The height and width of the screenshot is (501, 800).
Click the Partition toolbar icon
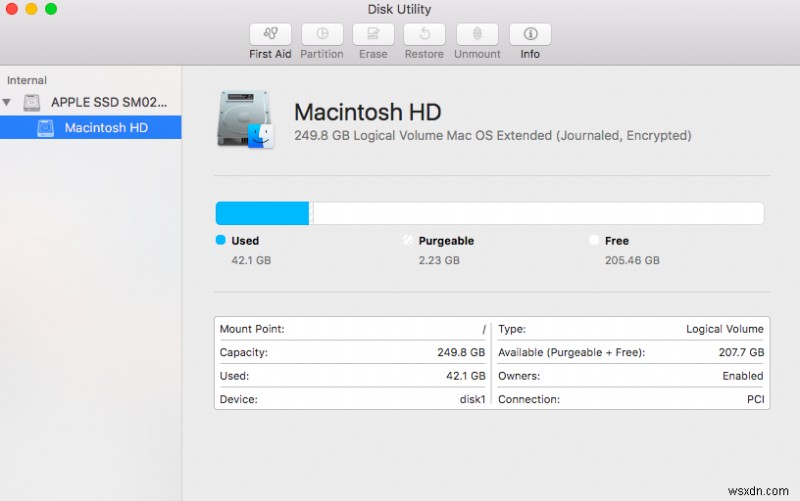tap(322, 34)
